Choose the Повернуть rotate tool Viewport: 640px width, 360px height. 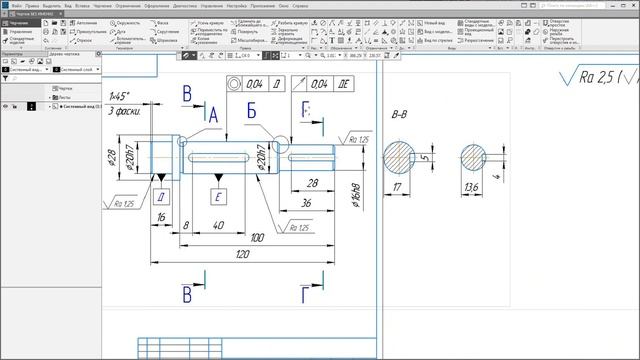[x=244, y=32]
